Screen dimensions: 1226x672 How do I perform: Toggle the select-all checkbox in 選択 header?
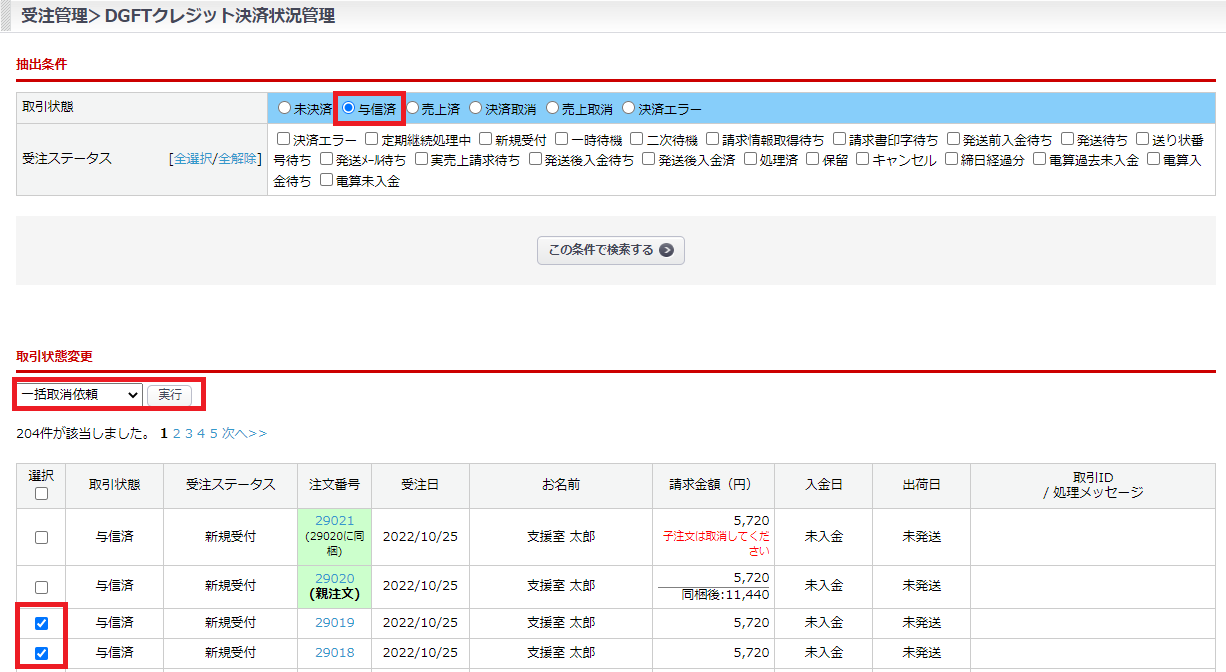tap(41, 493)
